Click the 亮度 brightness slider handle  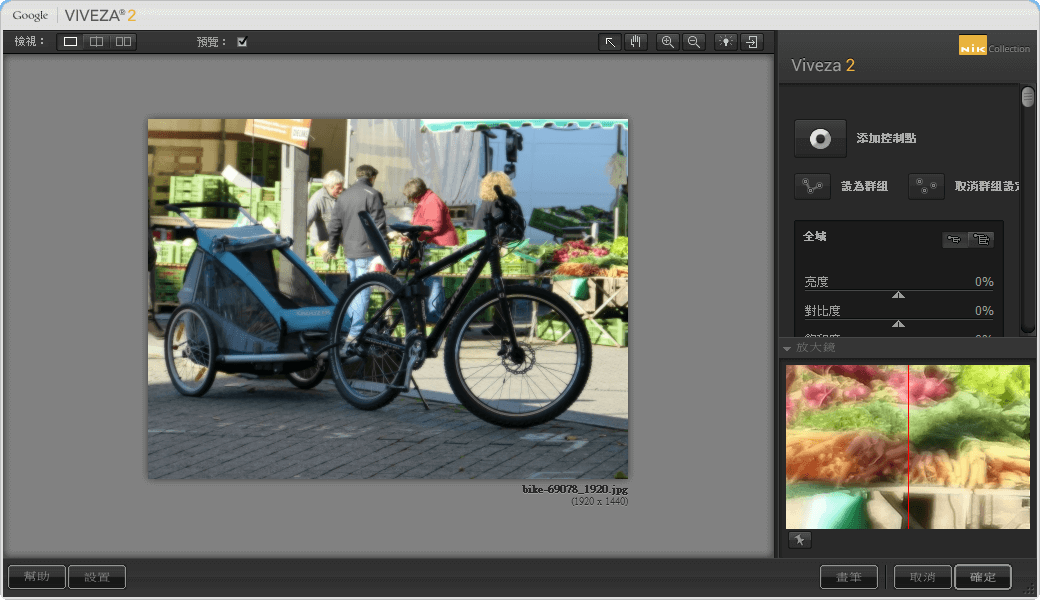pos(898,295)
